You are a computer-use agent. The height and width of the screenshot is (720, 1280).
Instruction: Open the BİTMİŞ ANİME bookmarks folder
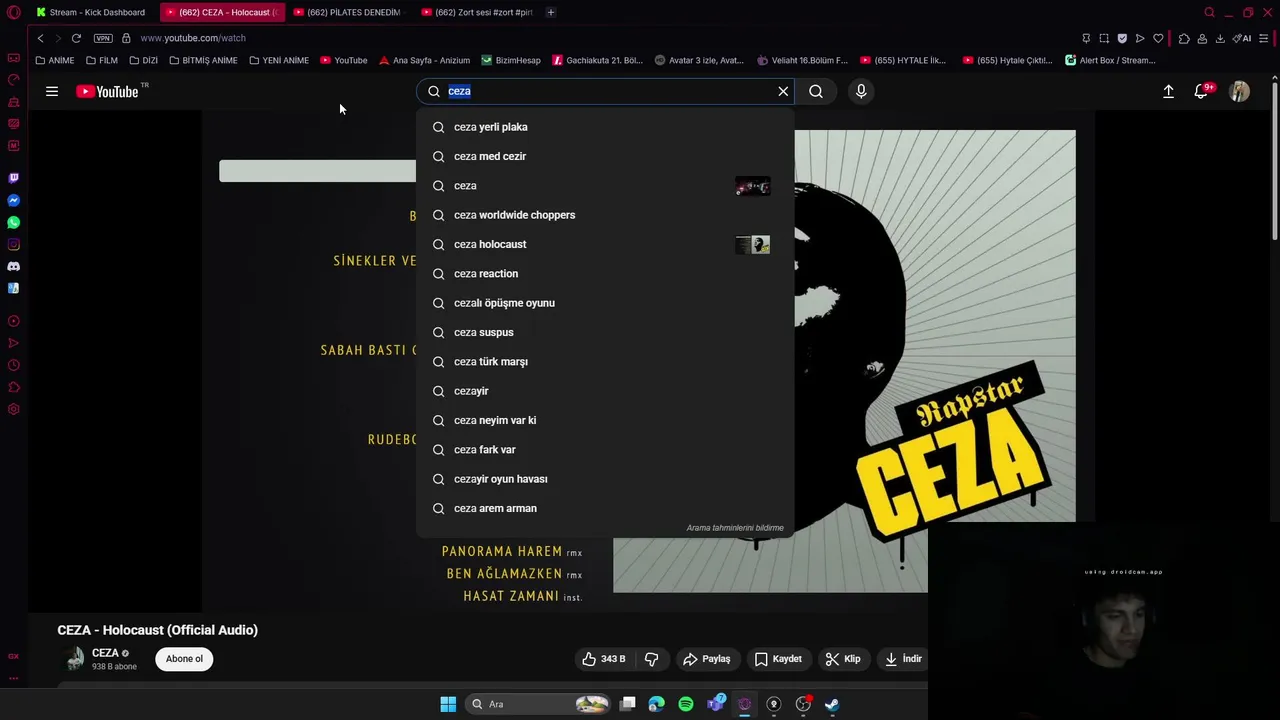(203, 60)
